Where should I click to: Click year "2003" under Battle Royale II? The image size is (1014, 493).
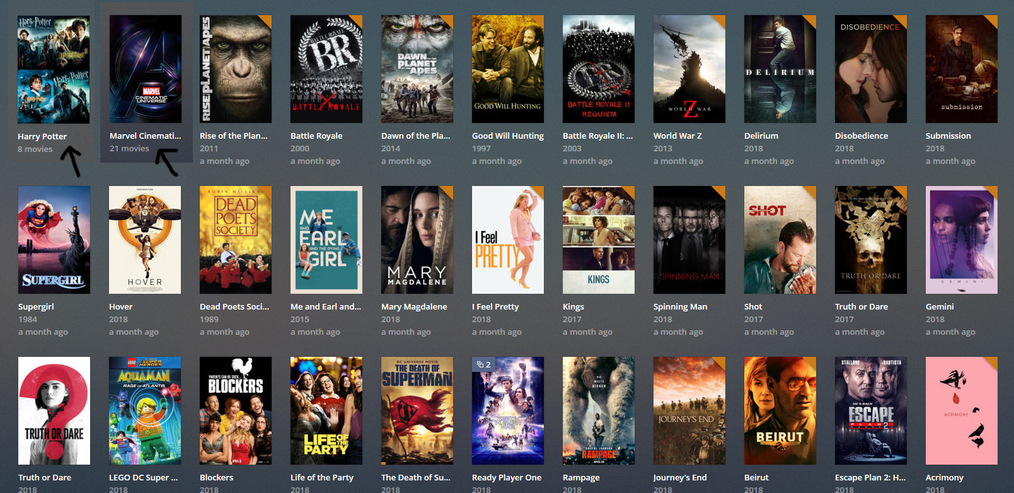point(572,149)
